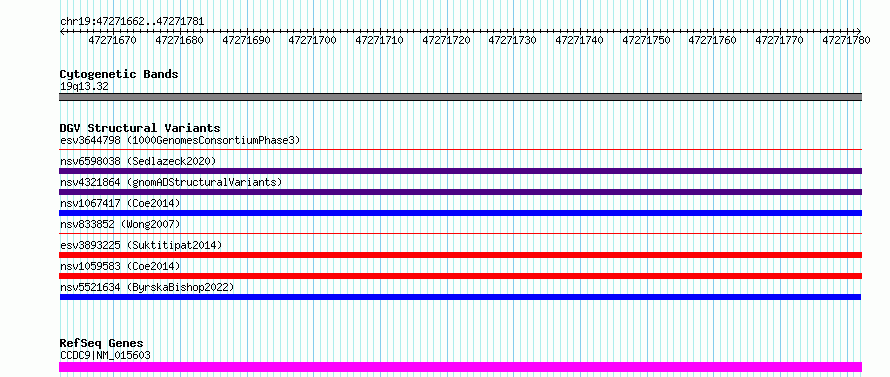This screenshot has height=377, width=890.
Task: Click the purple bar of nsv6598038
Action: click(x=460, y=171)
